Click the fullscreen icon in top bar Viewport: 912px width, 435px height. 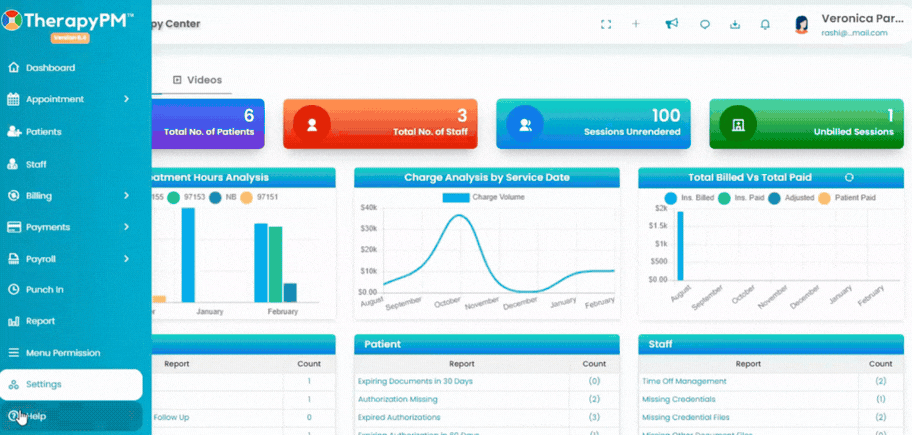click(x=605, y=24)
